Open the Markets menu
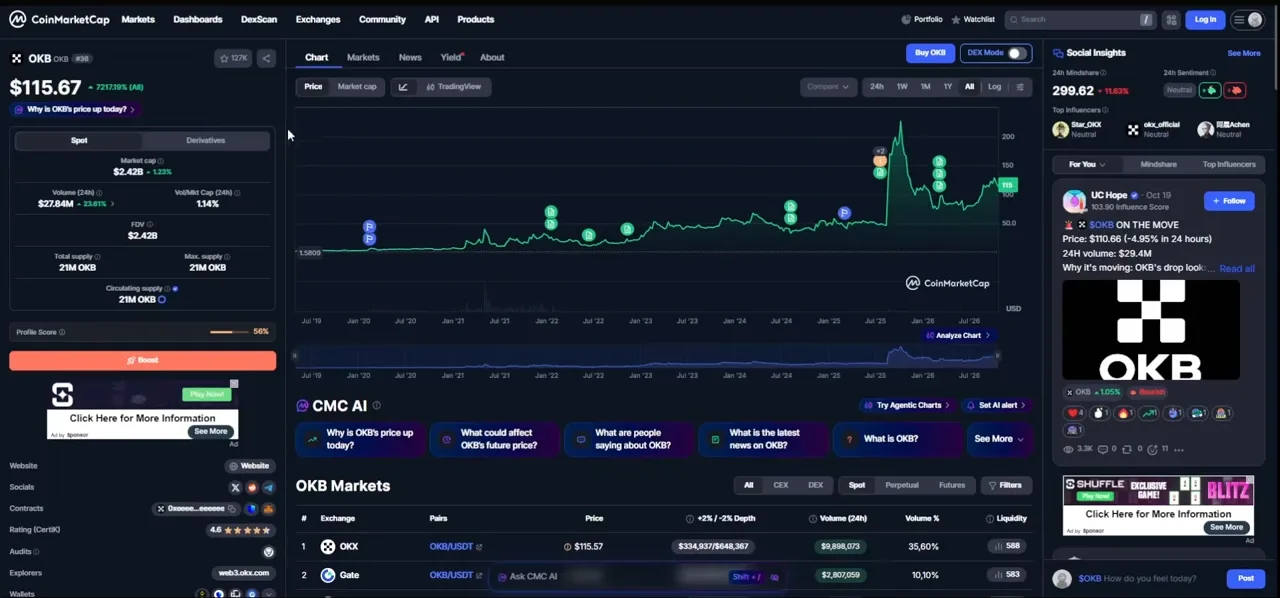This screenshot has height=598, width=1280. [138, 19]
